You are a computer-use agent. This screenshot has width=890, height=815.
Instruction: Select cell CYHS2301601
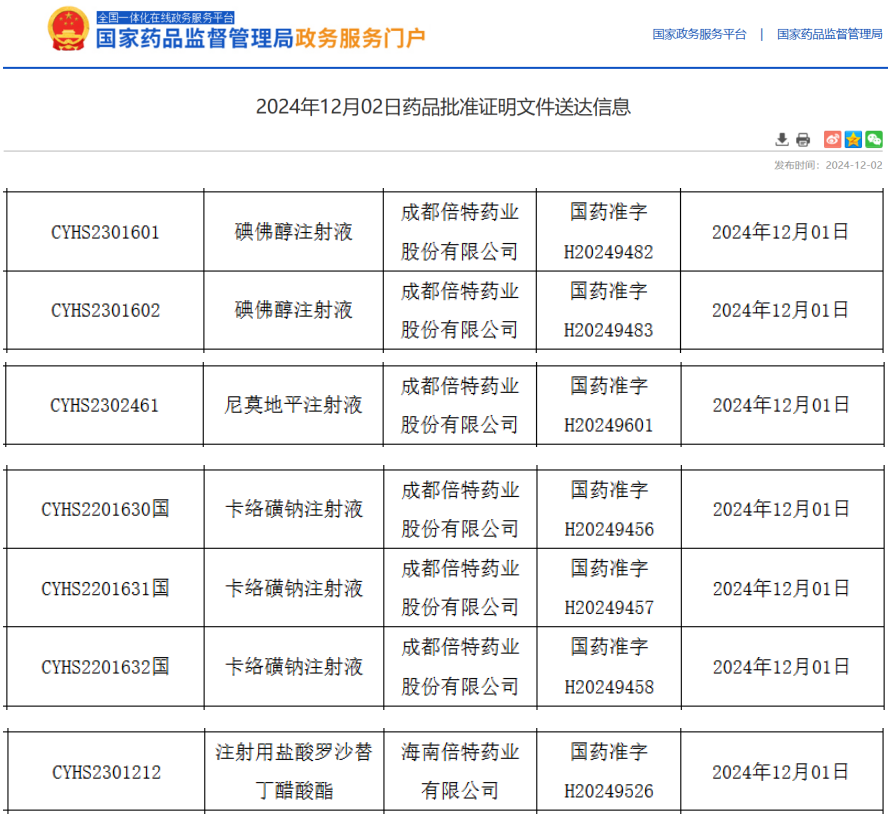105,232
